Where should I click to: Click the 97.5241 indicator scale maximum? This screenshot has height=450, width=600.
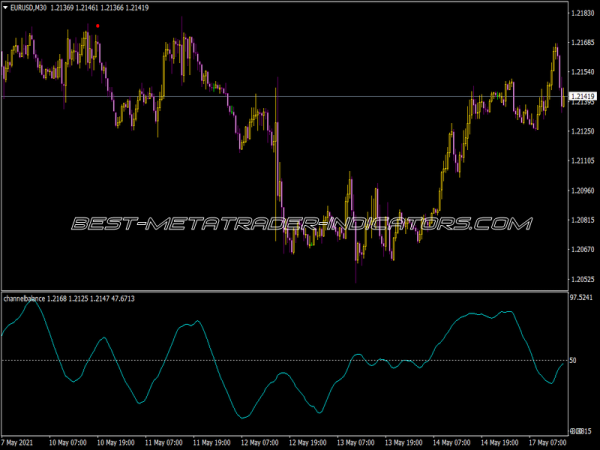(582, 298)
